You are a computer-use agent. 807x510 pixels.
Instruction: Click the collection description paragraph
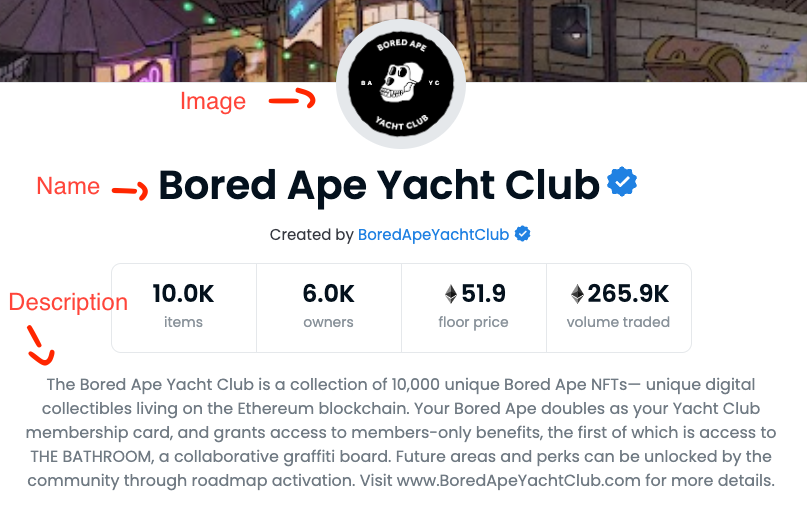coord(401,432)
